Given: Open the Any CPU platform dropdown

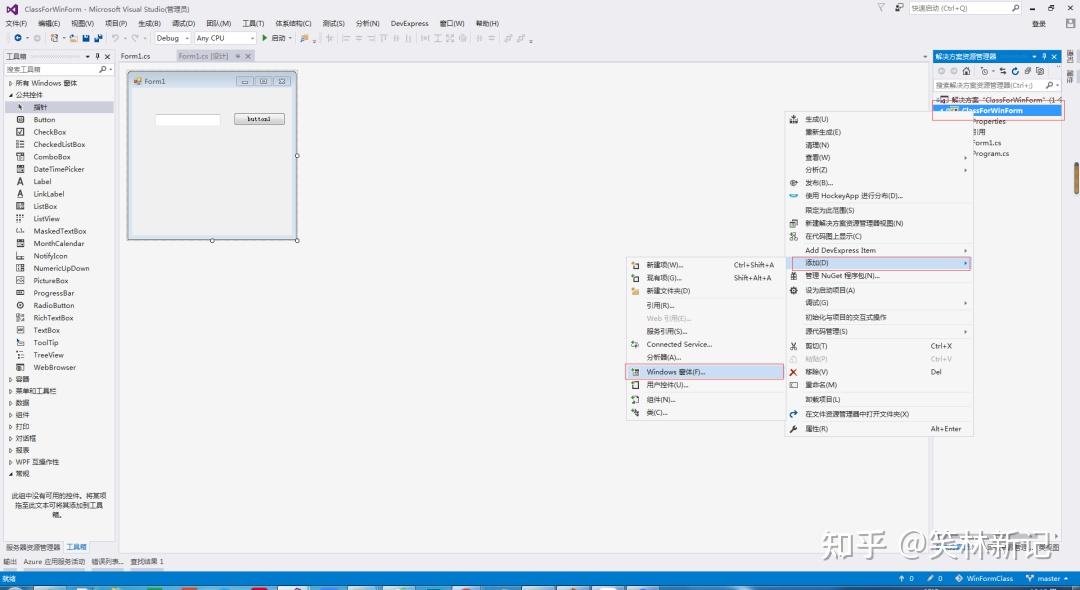Looking at the screenshot, I should pyautogui.click(x=225, y=39).
